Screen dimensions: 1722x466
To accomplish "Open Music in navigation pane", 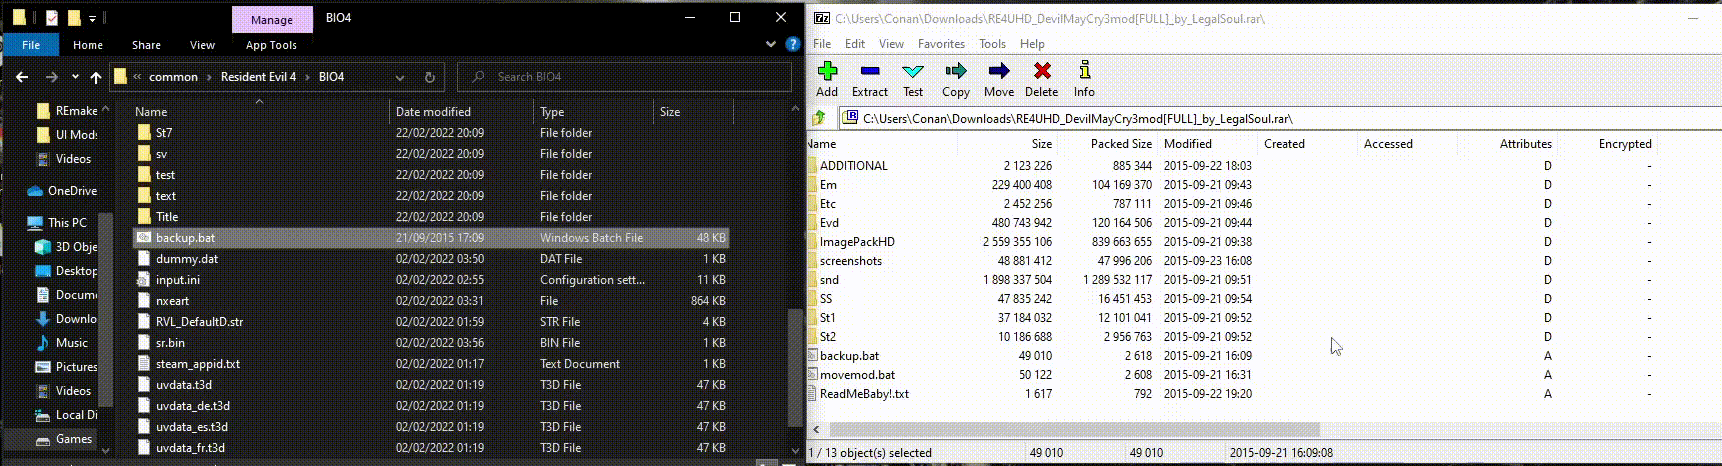I will 62,343.
